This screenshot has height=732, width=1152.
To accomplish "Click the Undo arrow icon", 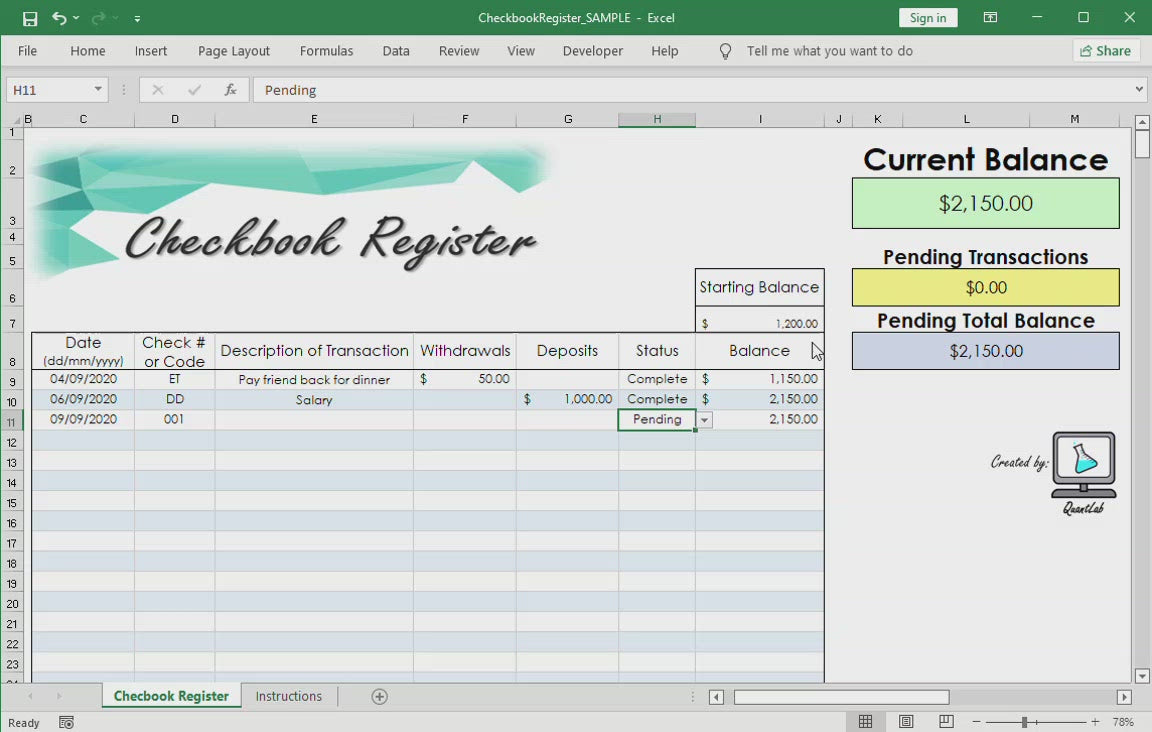I will (x=59, y=18).
